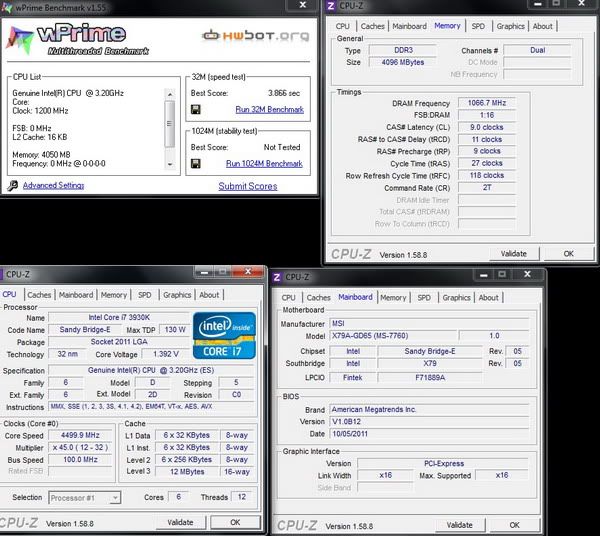This screenshot has height=536, width=600.
Task: Open About tab in Mainboard window
Action: click(488, 298)
